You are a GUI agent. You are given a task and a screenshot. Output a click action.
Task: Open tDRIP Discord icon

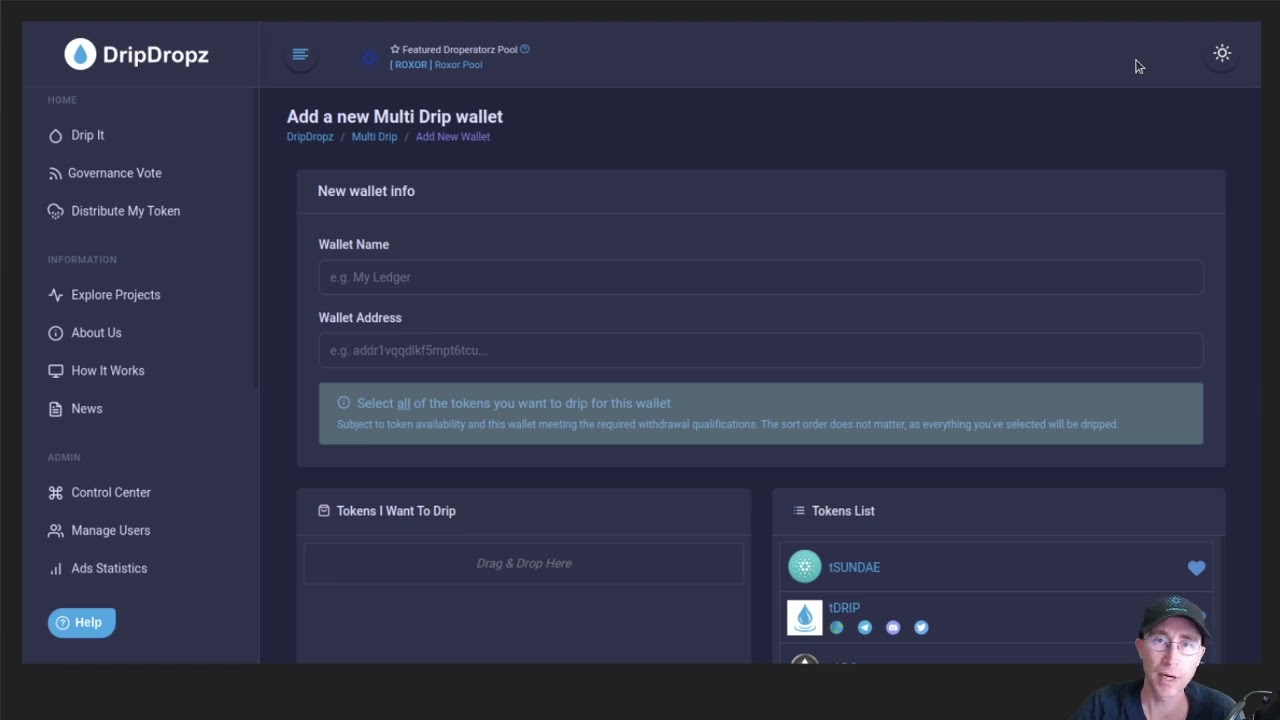tap(893, 628)
